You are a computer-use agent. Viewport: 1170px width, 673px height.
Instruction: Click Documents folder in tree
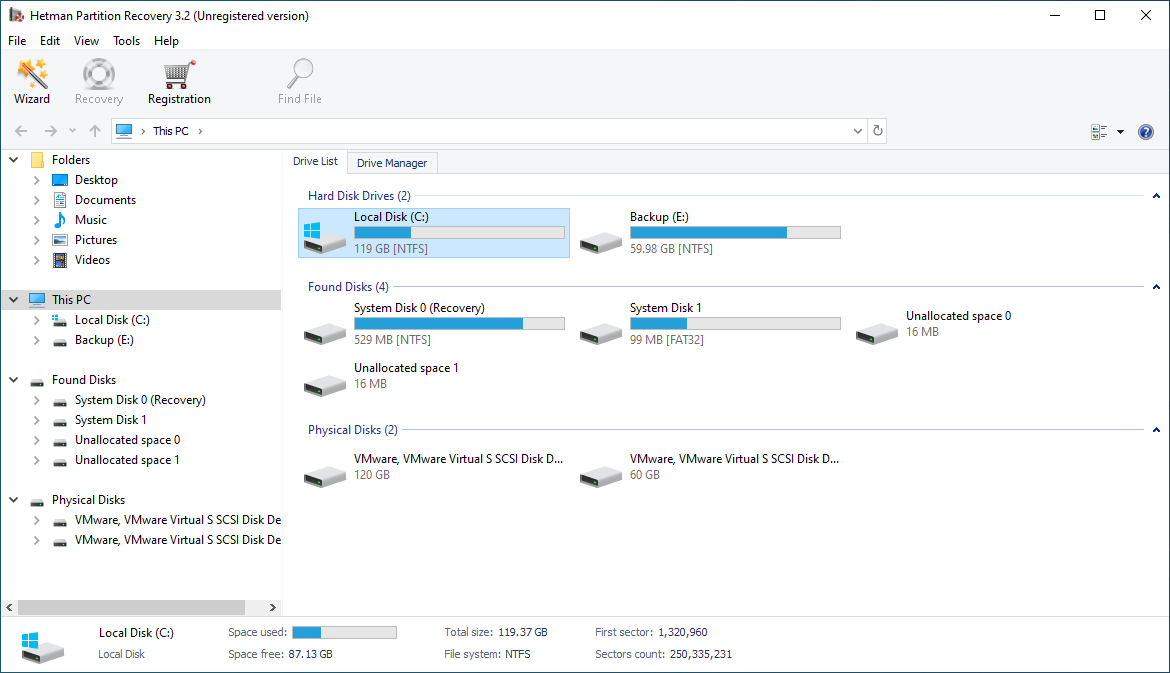[x=105, y=200]
